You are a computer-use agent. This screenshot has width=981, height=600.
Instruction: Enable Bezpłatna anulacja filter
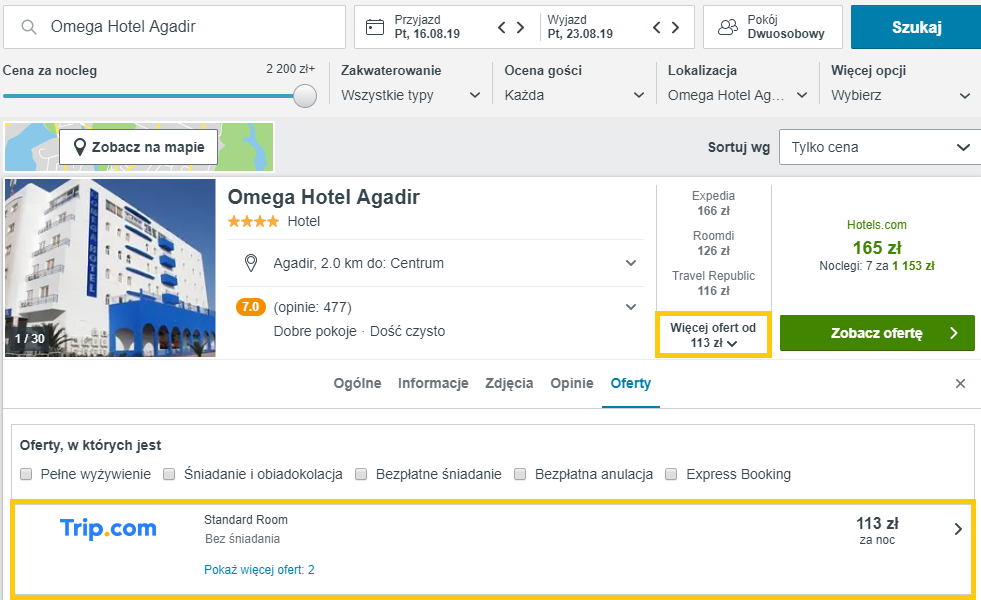pos(520,474)
